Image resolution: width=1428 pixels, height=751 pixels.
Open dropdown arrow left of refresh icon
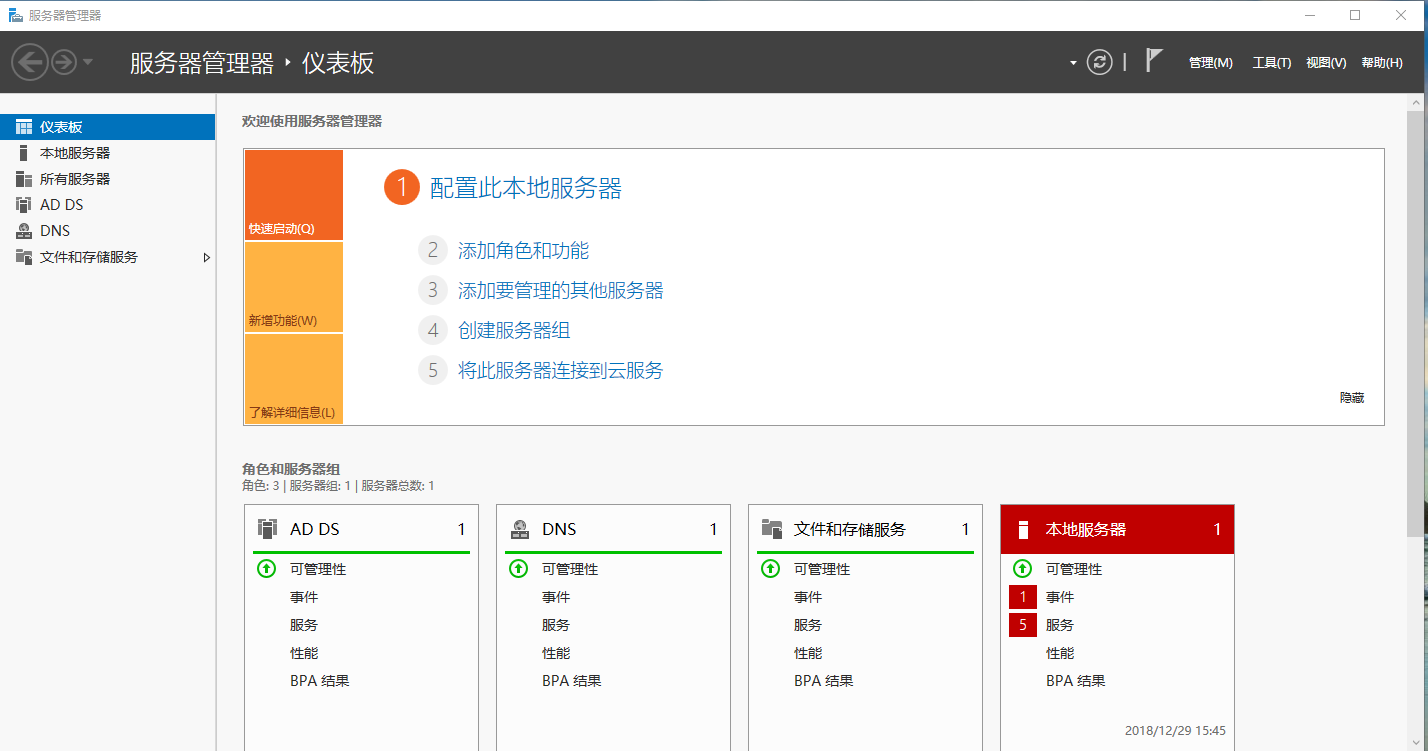[1073, 63]
